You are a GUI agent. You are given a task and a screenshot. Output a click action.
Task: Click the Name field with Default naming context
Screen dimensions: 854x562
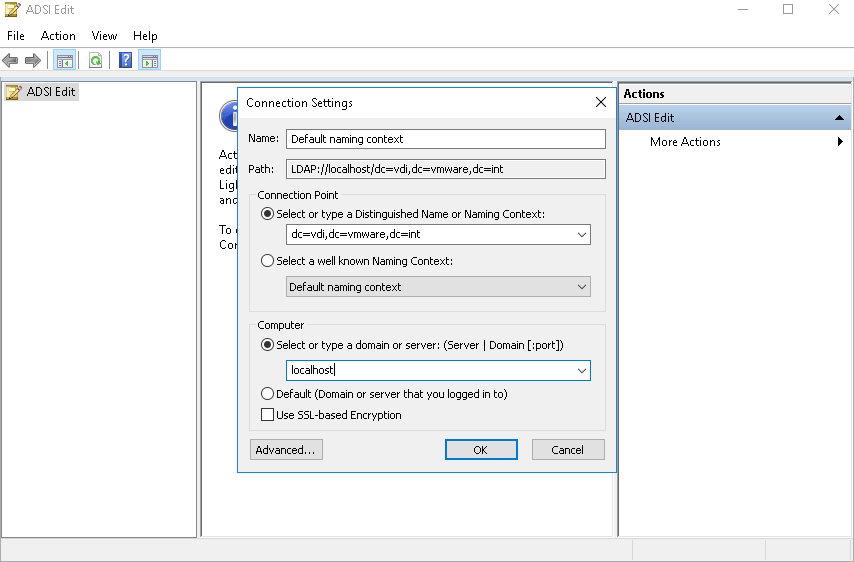point(446,139)
